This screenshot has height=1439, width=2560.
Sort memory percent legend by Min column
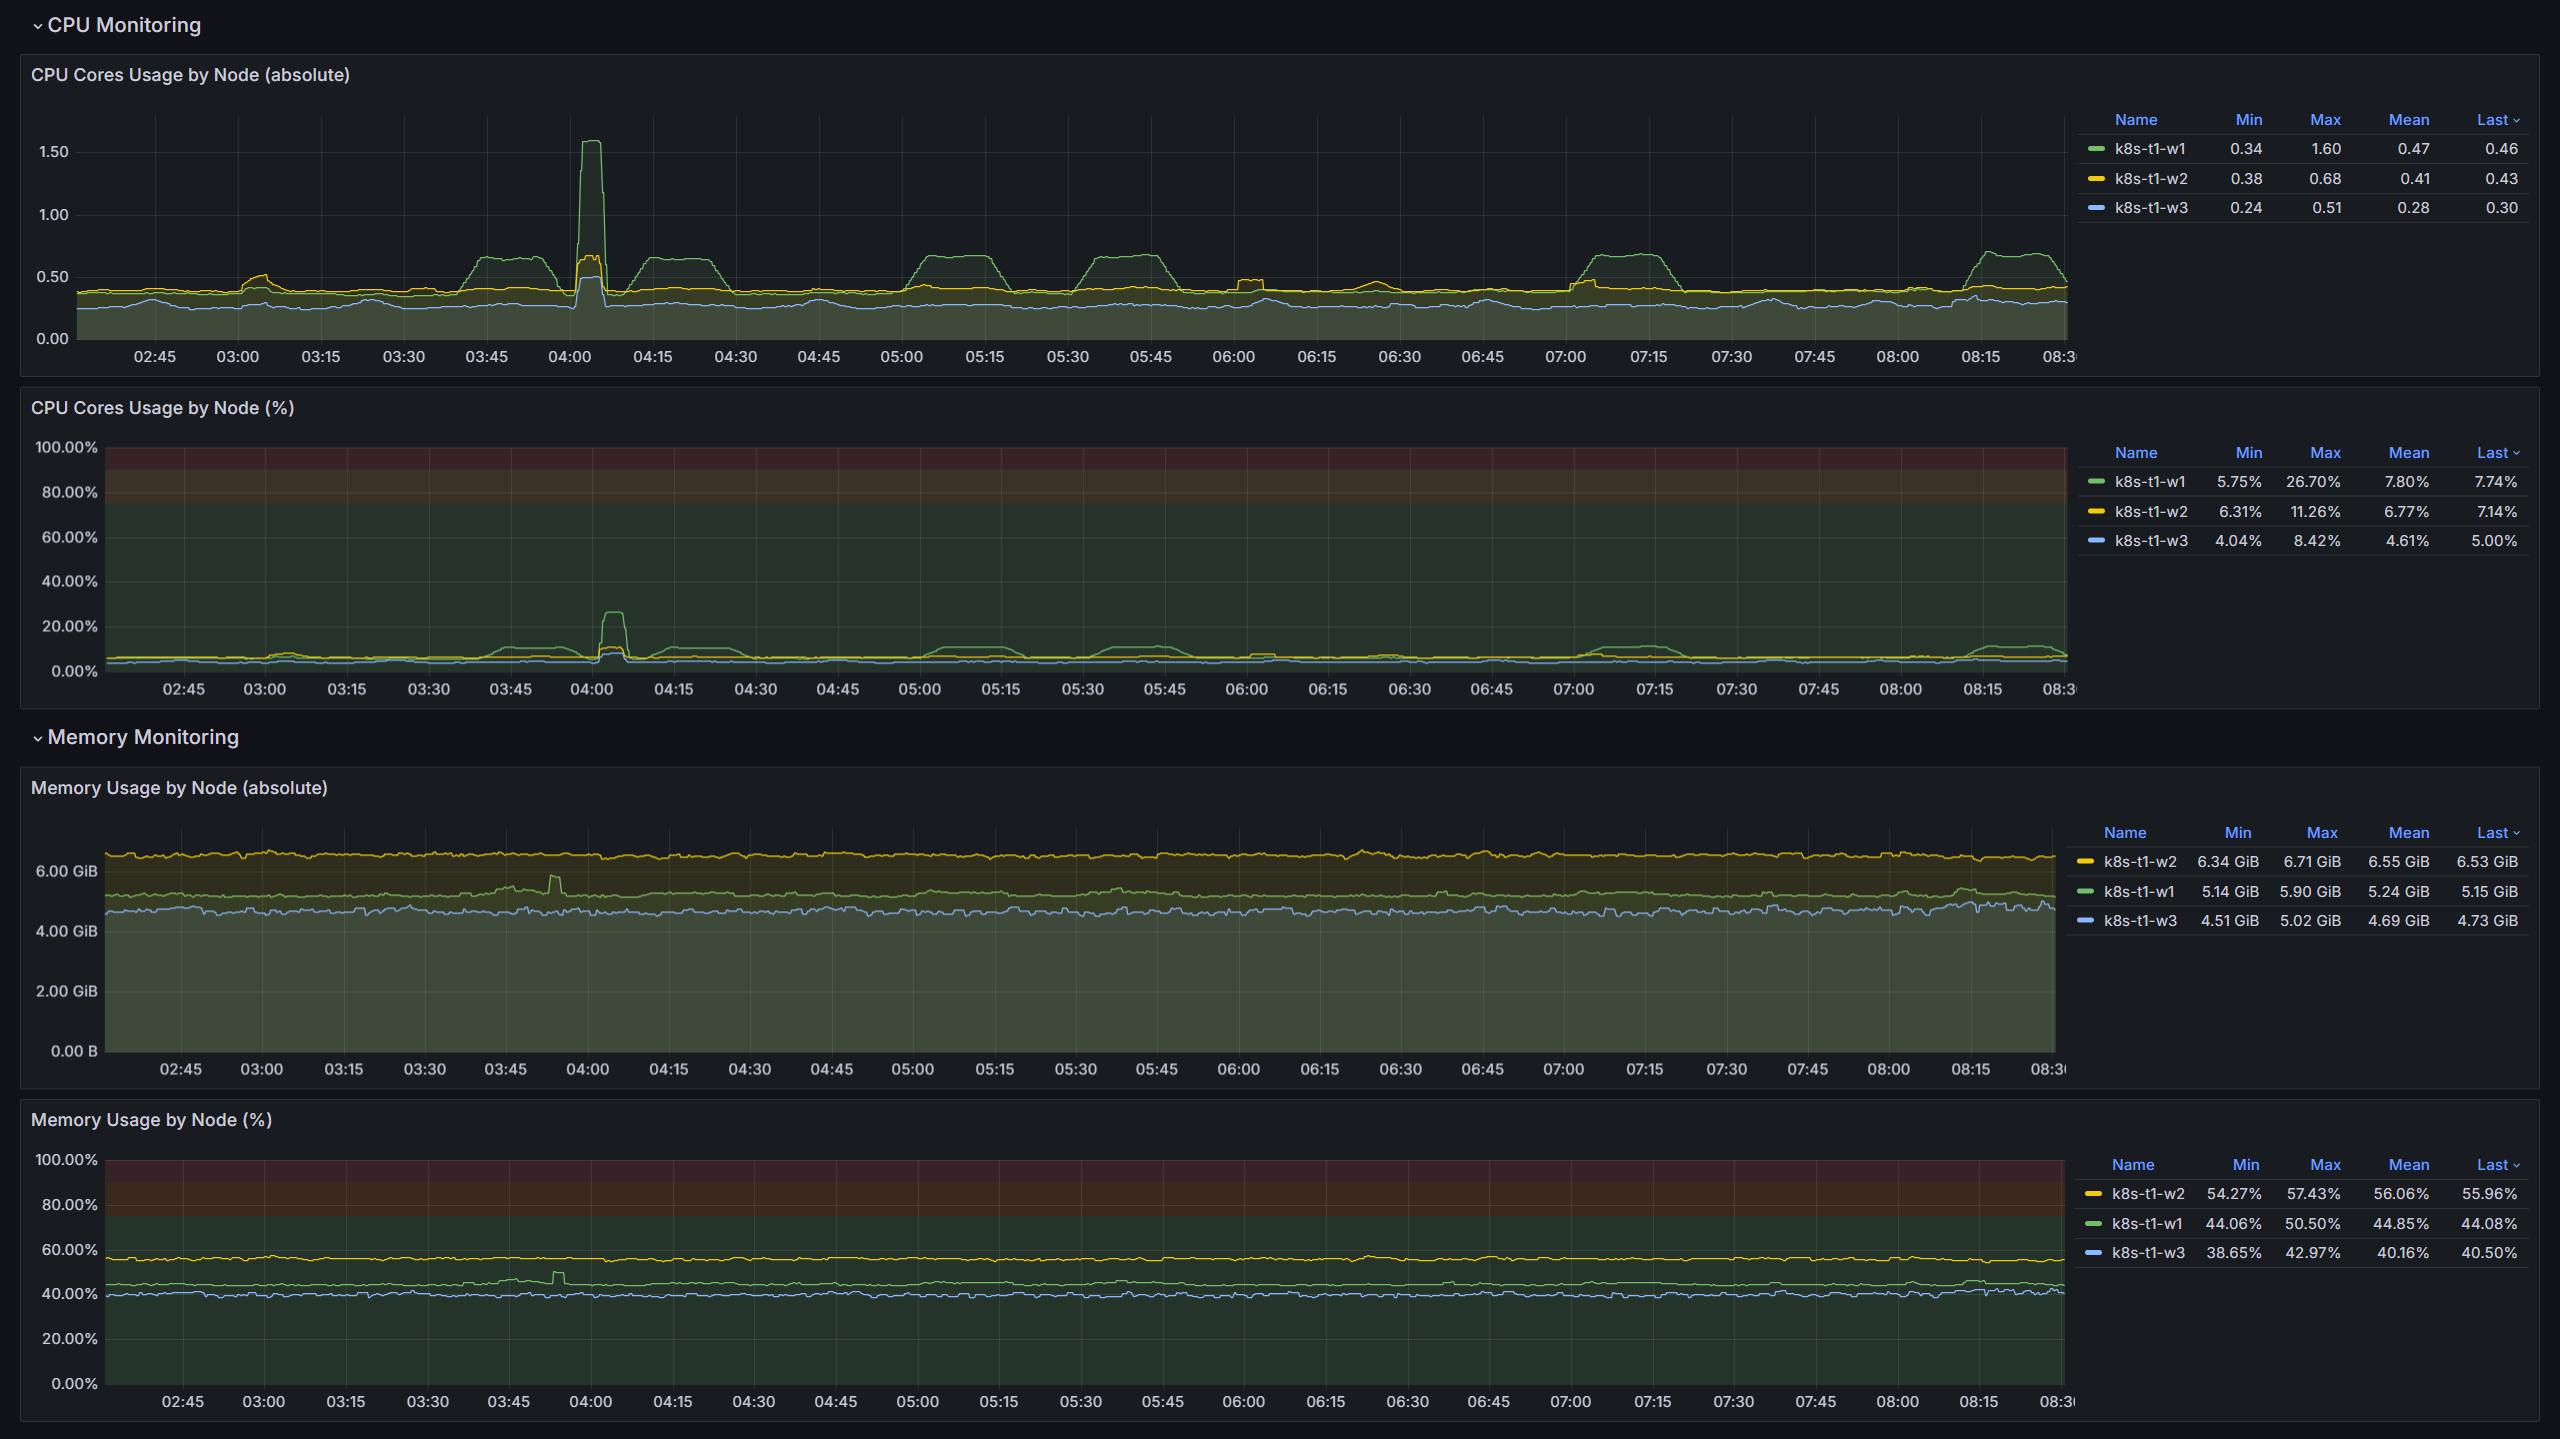coord(2245,1165)
